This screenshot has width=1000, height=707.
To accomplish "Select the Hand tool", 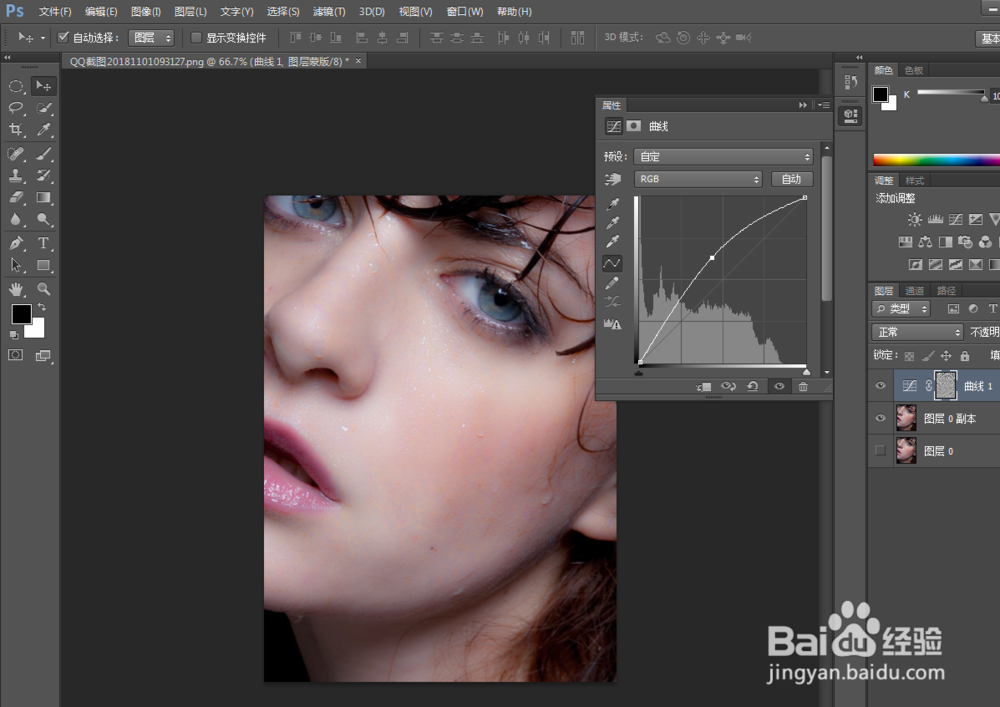I will [x=16, y=289].
